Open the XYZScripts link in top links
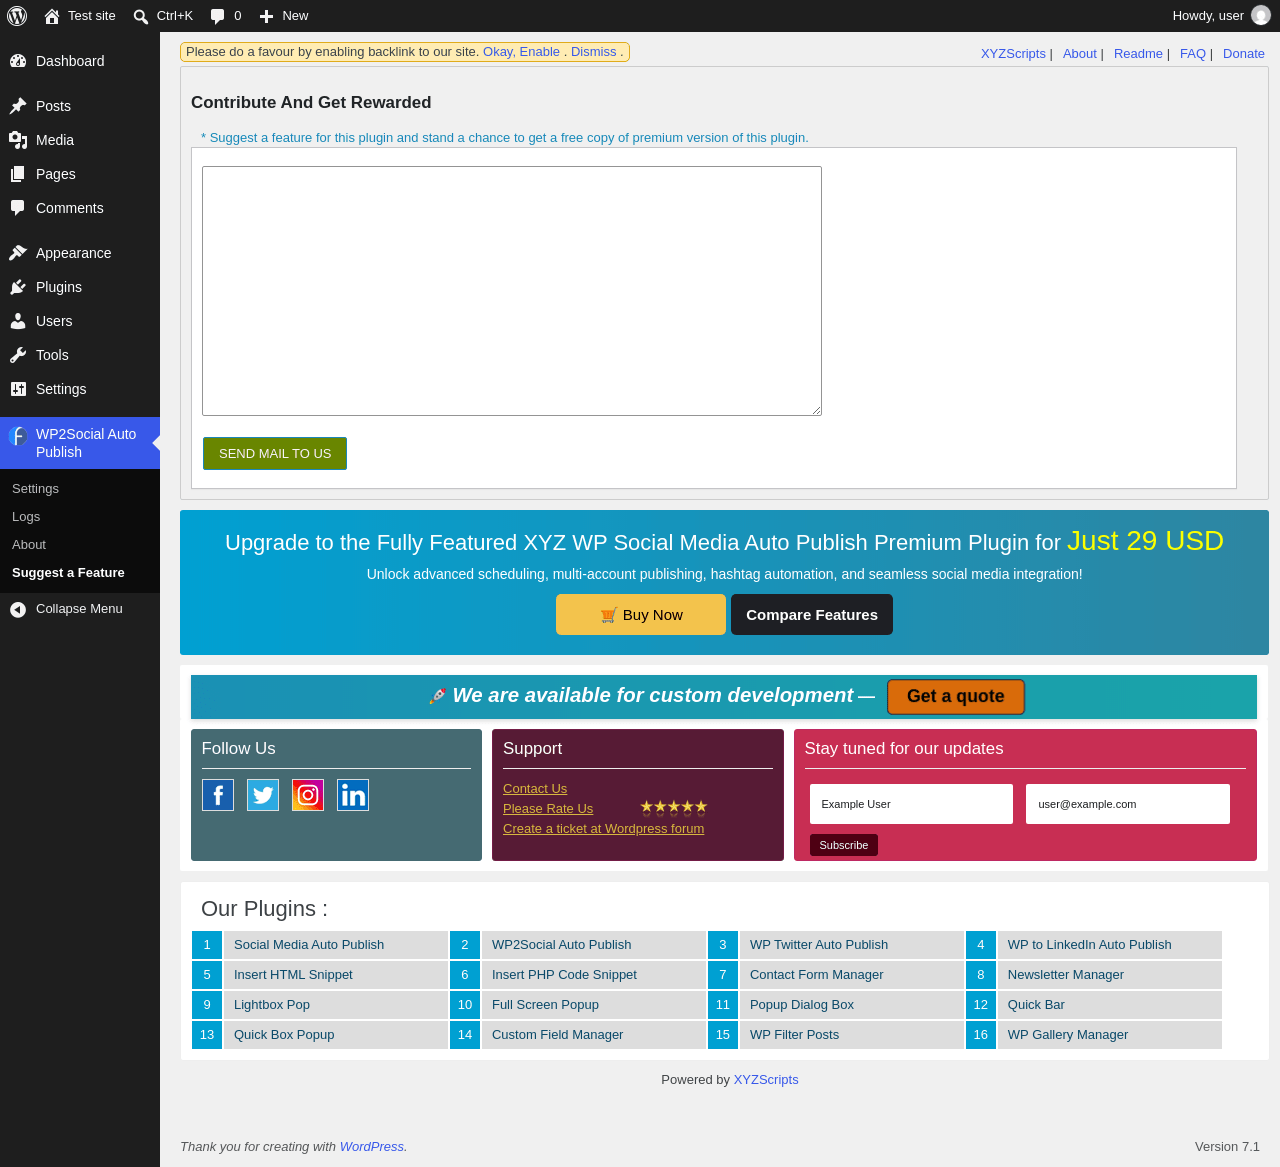The image size is (1280, 1167). click(1013, 54)
